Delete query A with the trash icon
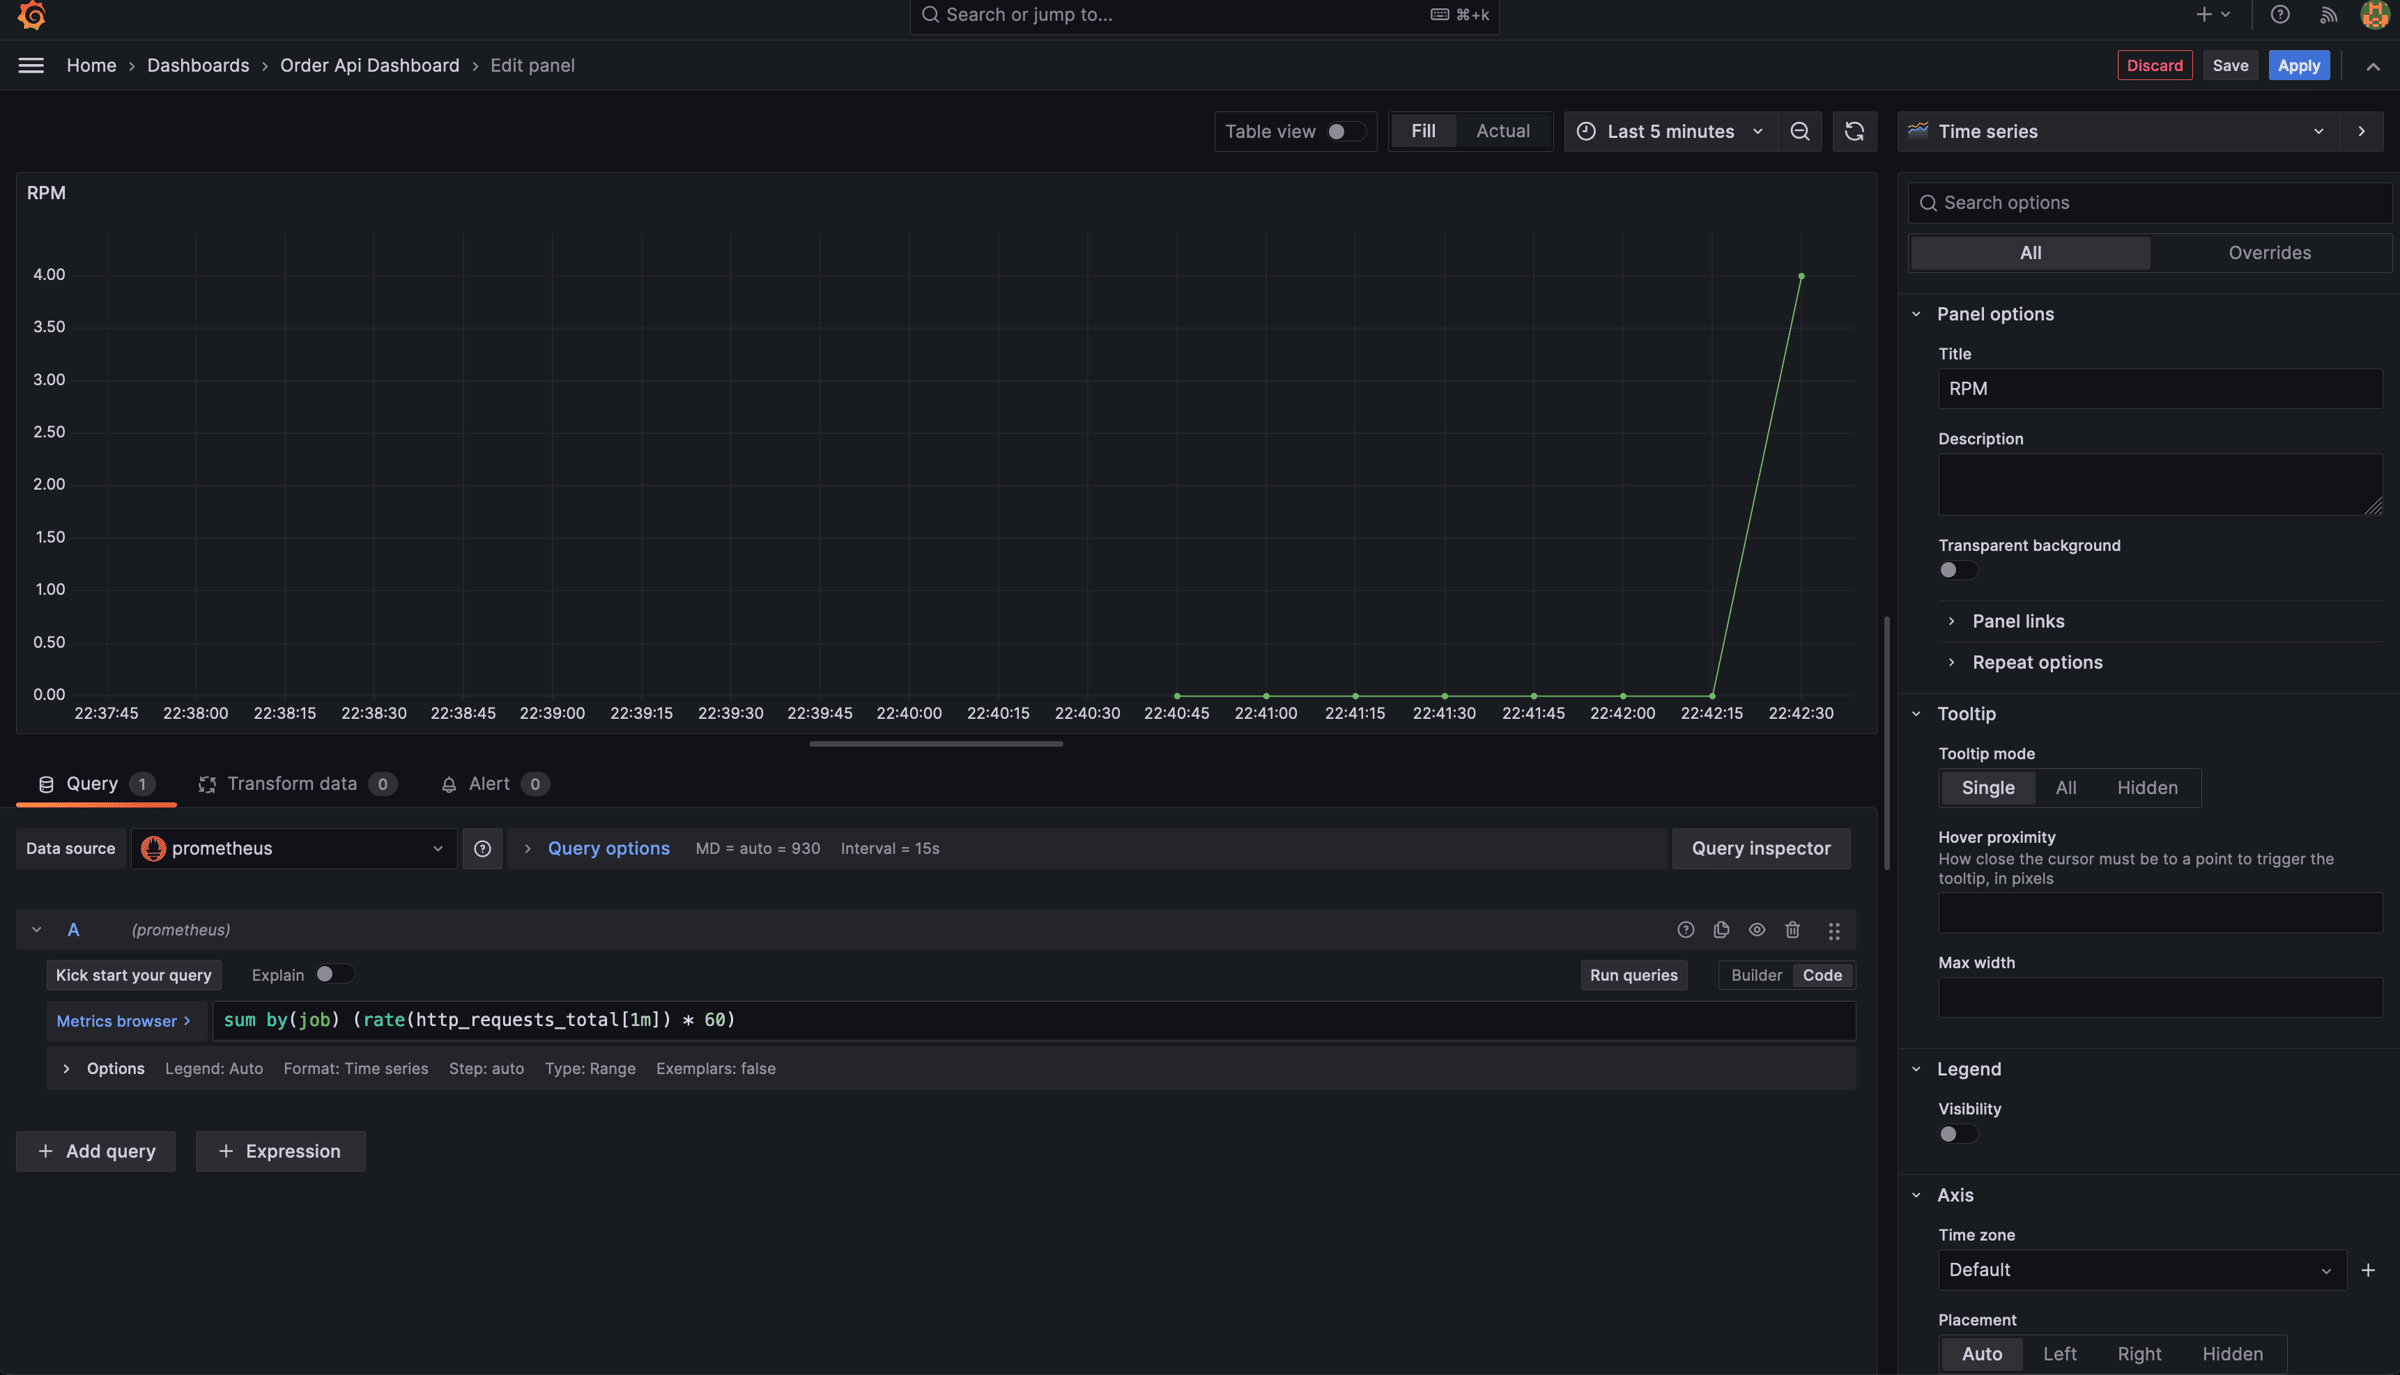This screenshot has height=1375, width=2400. click(1792, 930)
